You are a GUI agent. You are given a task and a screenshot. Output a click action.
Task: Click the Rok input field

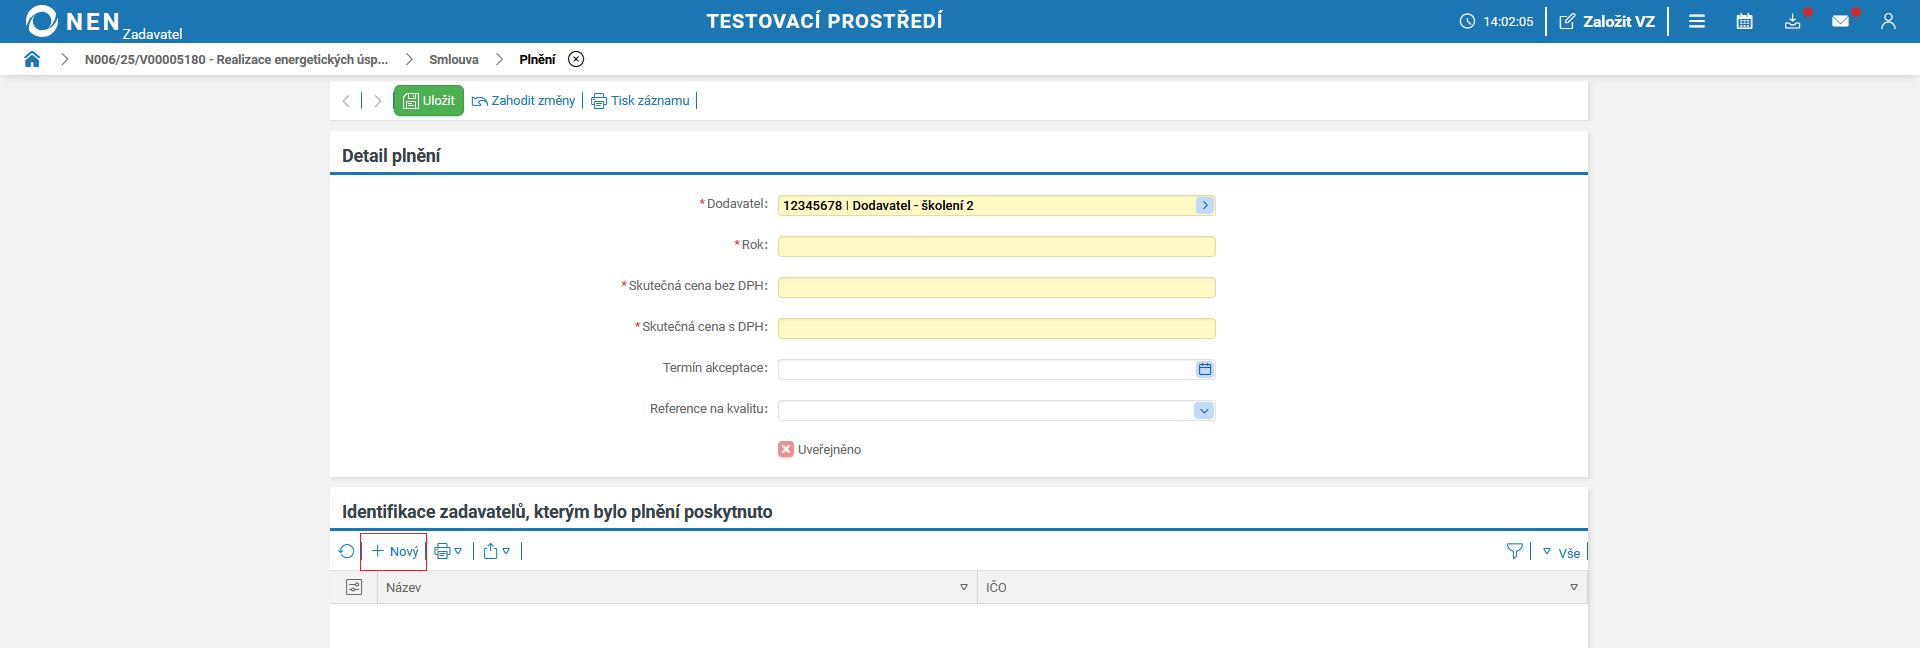(996, 246)
